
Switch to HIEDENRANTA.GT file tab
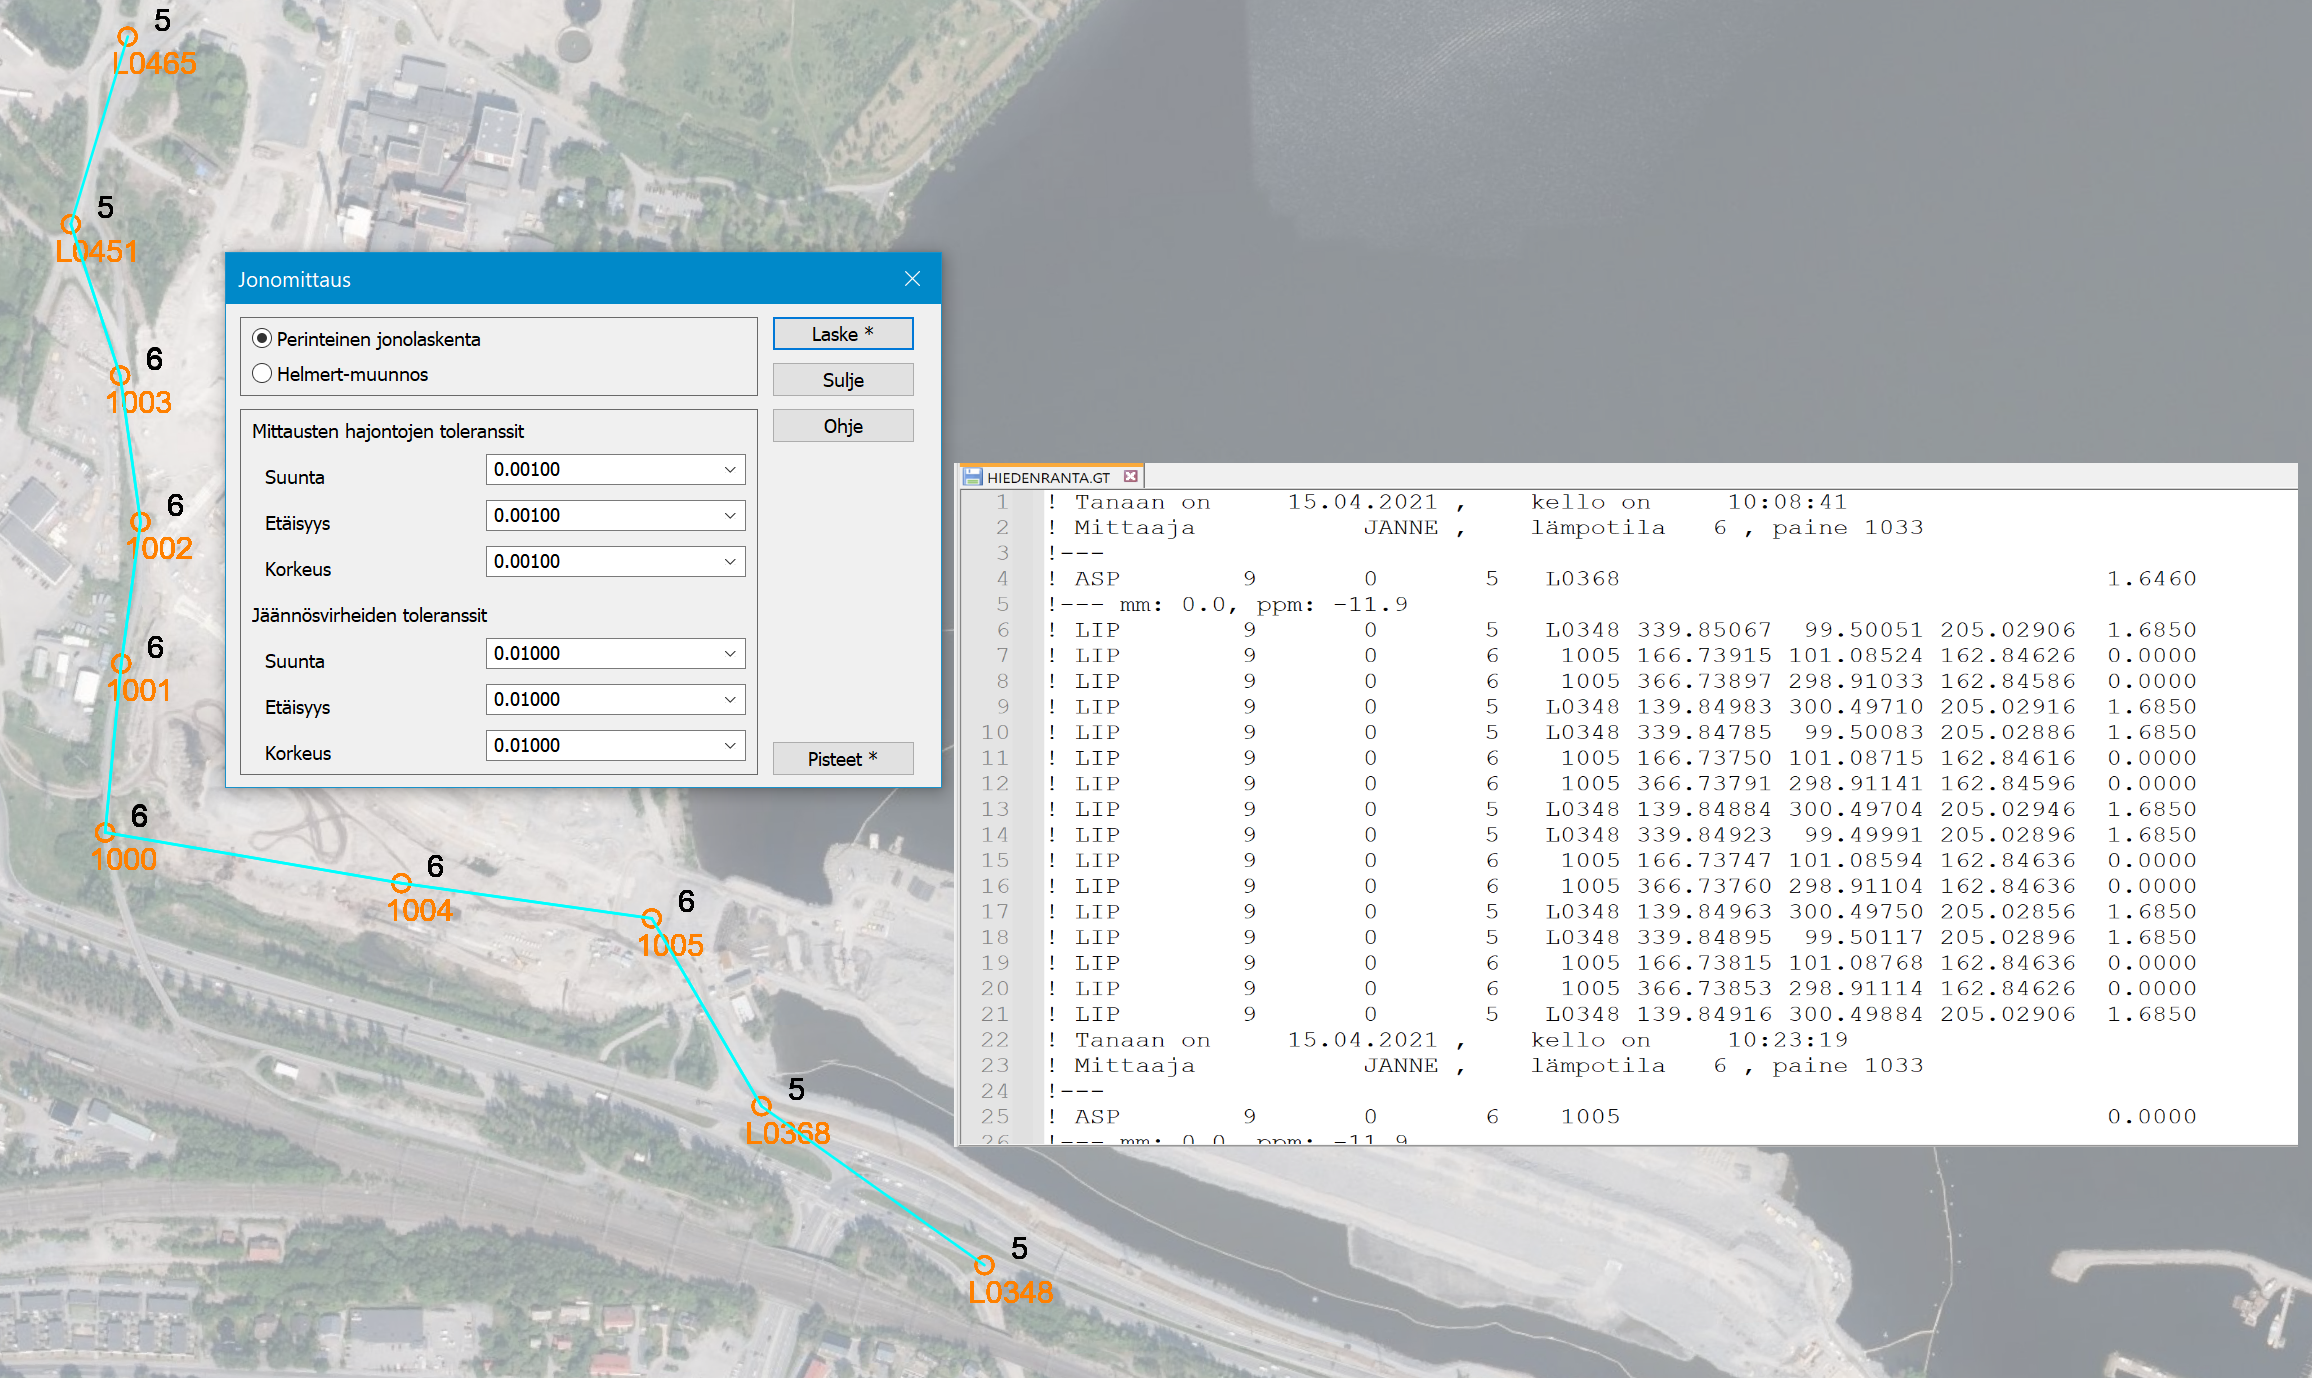click(x=1047, y=478)
